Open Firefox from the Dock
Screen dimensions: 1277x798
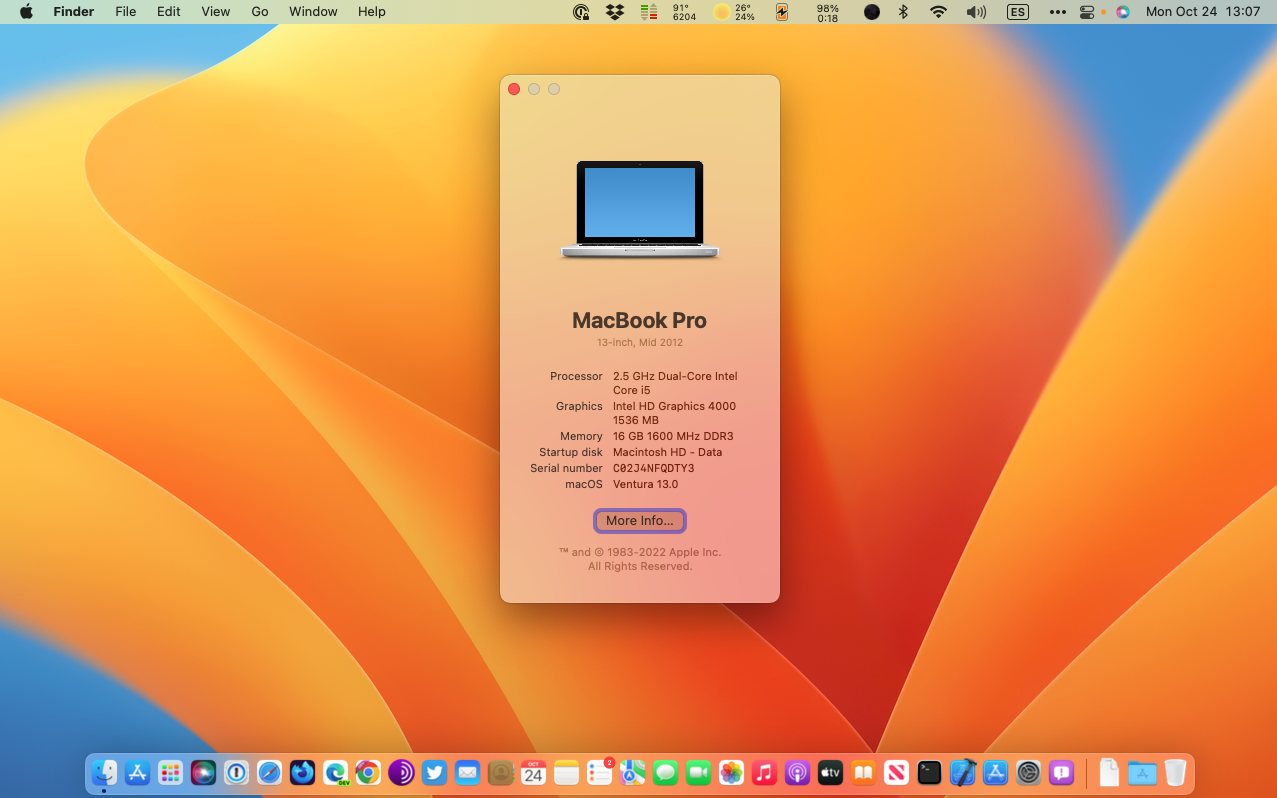[x=302, y=772]
